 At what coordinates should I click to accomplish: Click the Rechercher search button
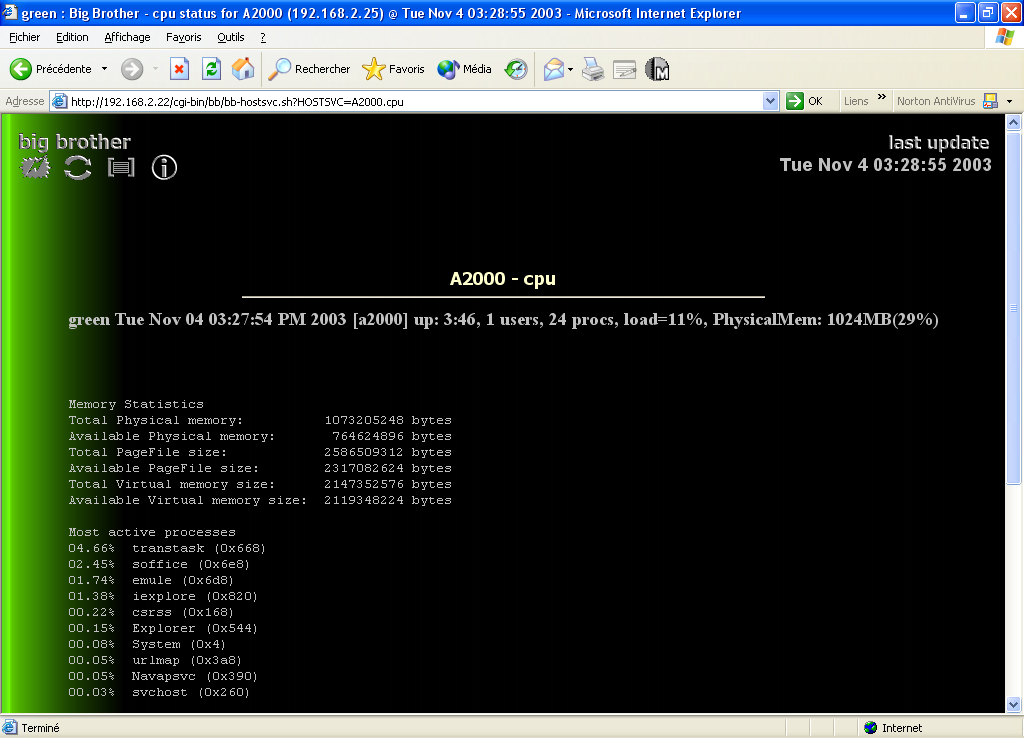point(310,69)
